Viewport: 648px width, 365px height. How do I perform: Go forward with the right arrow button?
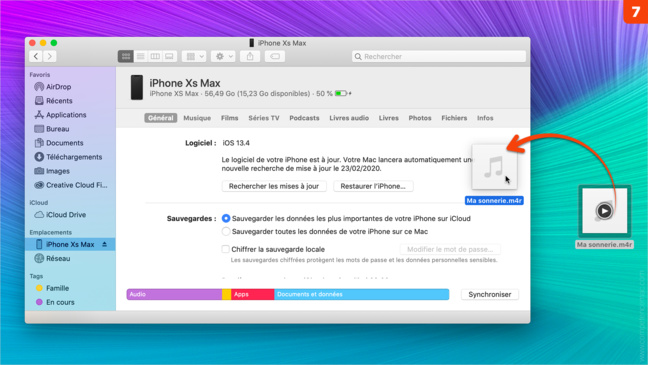tap(50, 56)
